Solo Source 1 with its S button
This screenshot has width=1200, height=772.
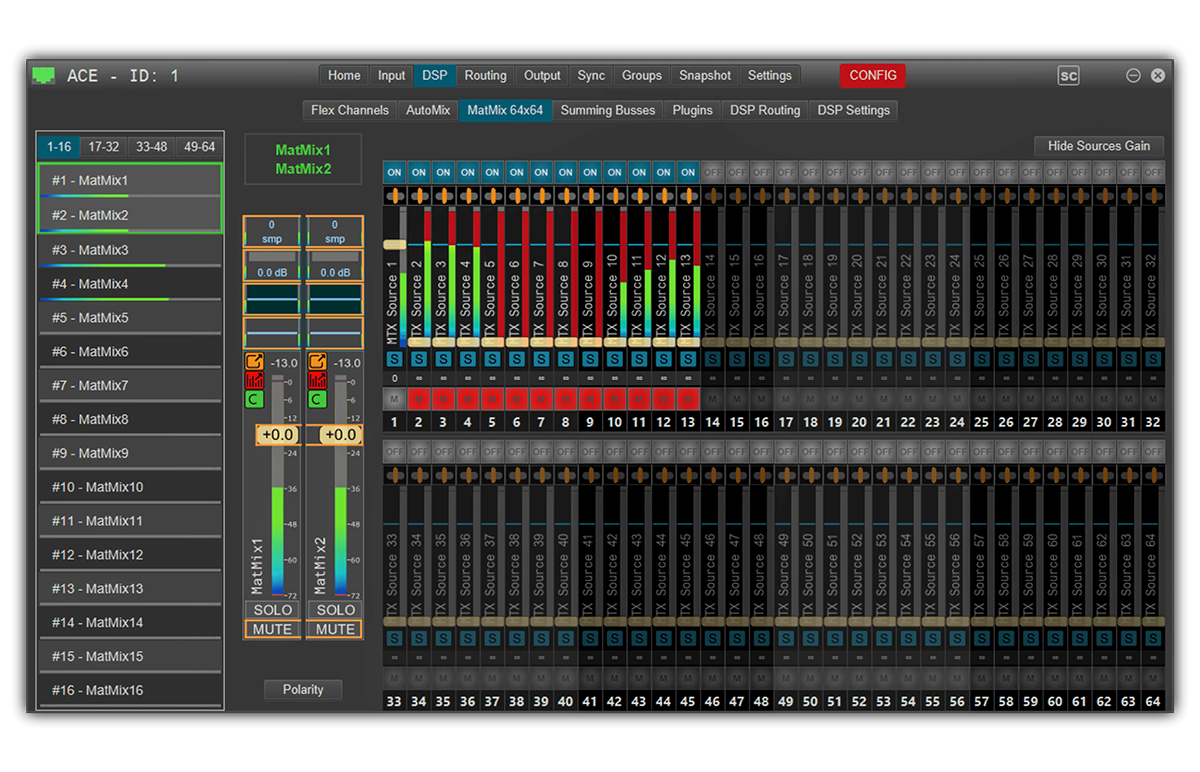click(394, 358)
